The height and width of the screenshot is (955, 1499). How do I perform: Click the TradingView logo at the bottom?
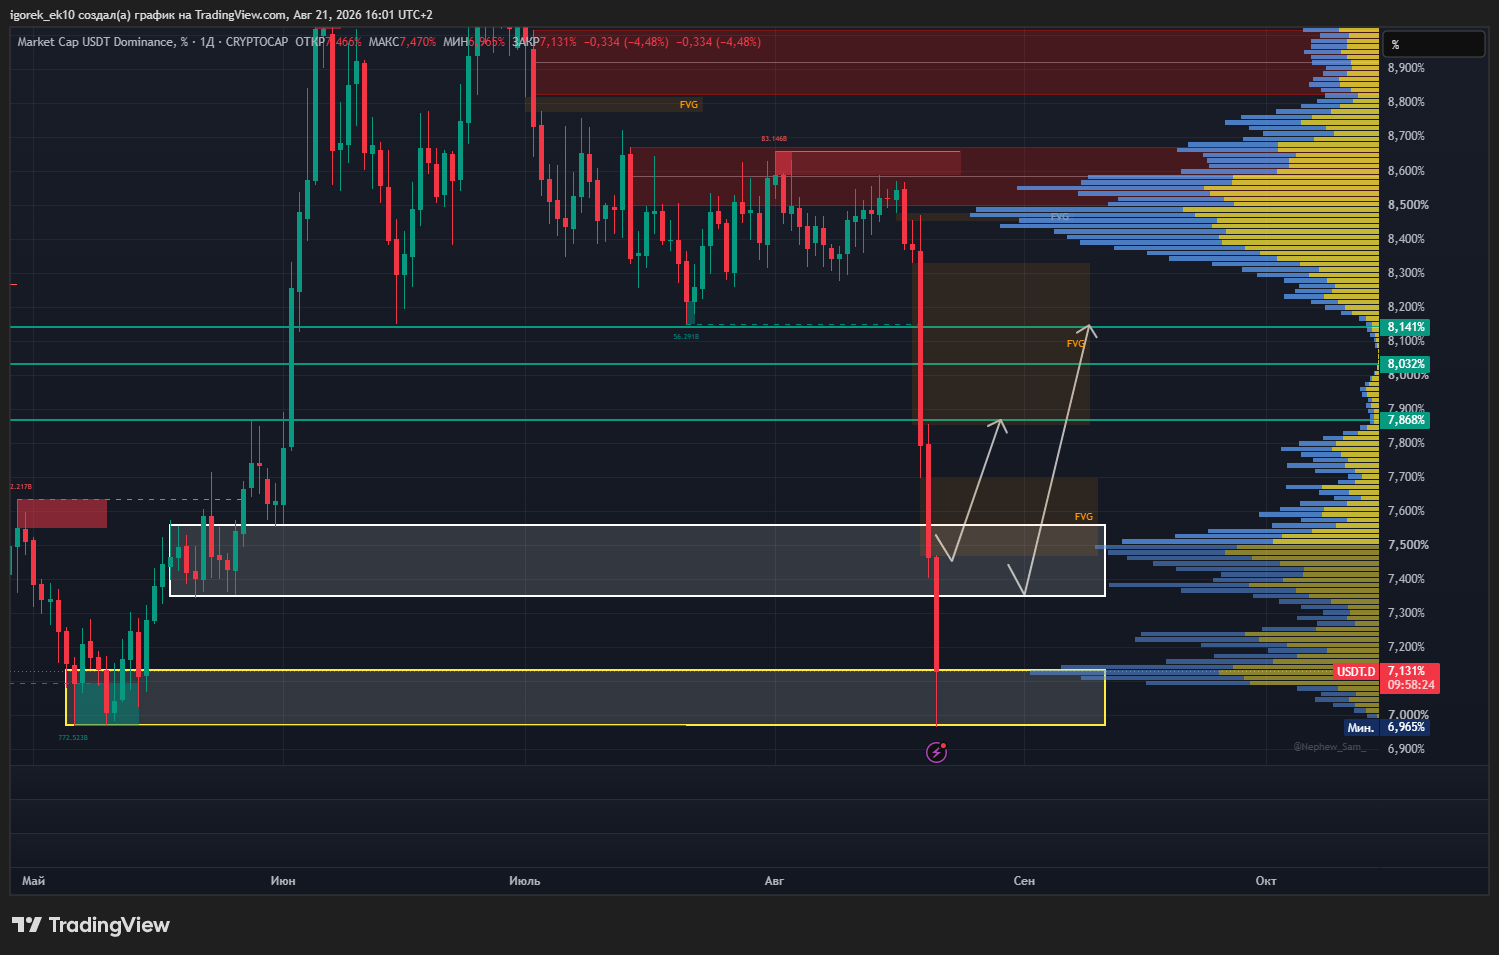click(x=91, y=925)
